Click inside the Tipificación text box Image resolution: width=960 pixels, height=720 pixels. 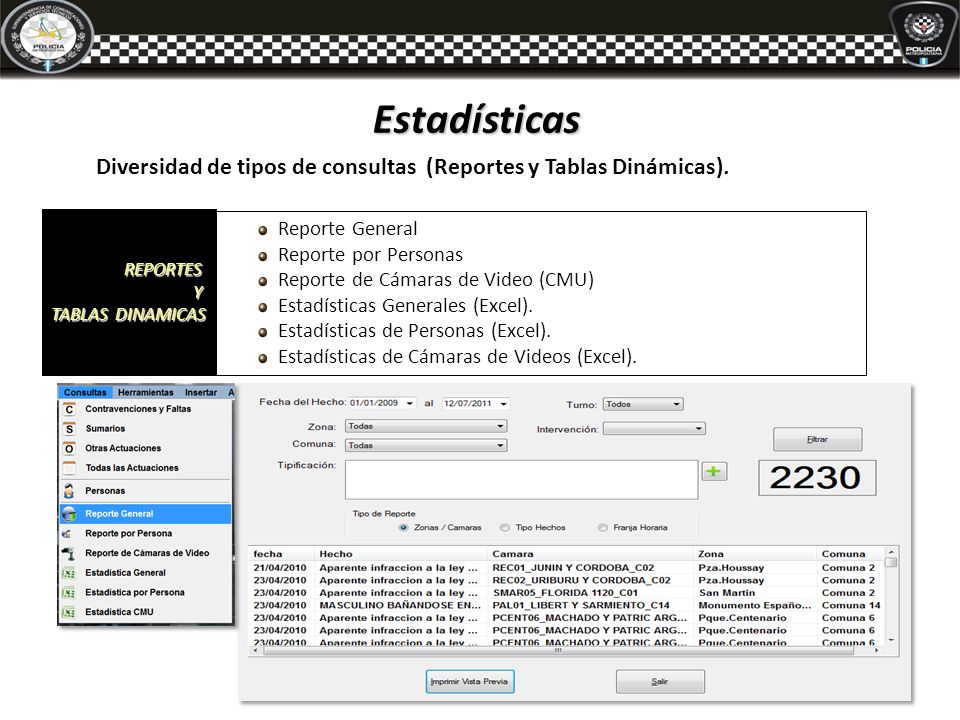(x=522, y=479)
